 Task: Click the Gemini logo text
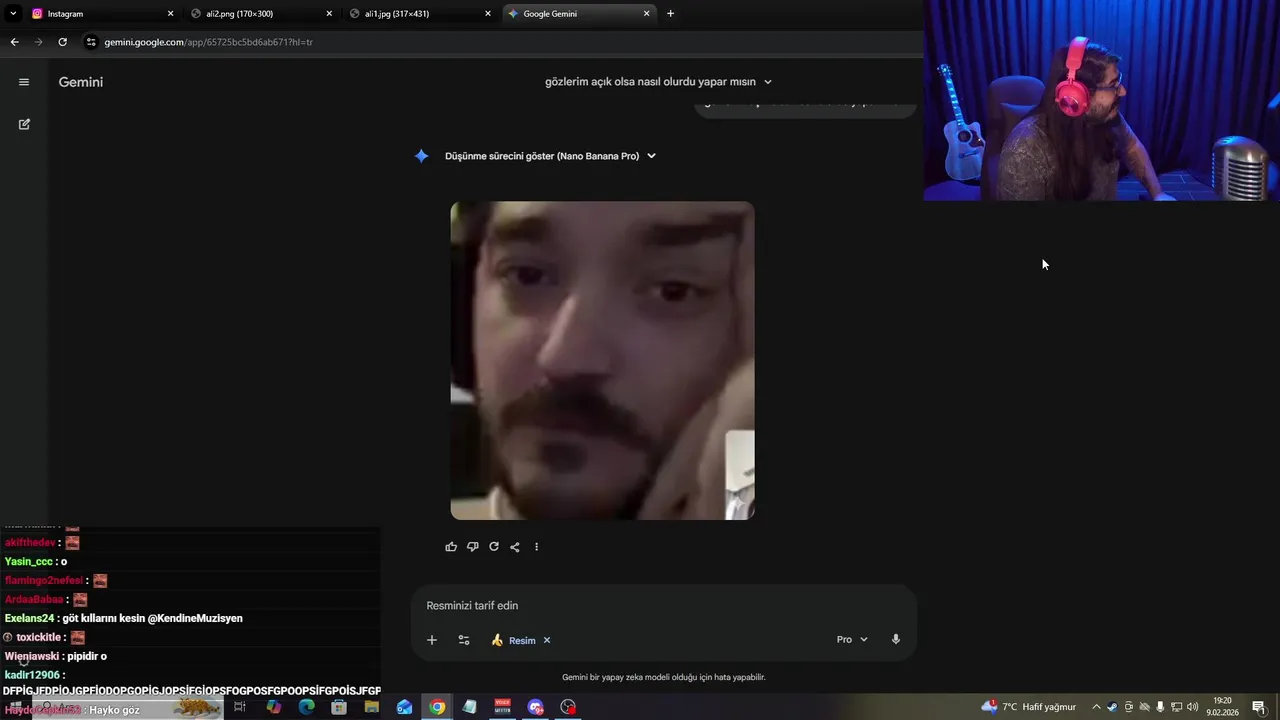pyautogui.click(x=81, y=82)
